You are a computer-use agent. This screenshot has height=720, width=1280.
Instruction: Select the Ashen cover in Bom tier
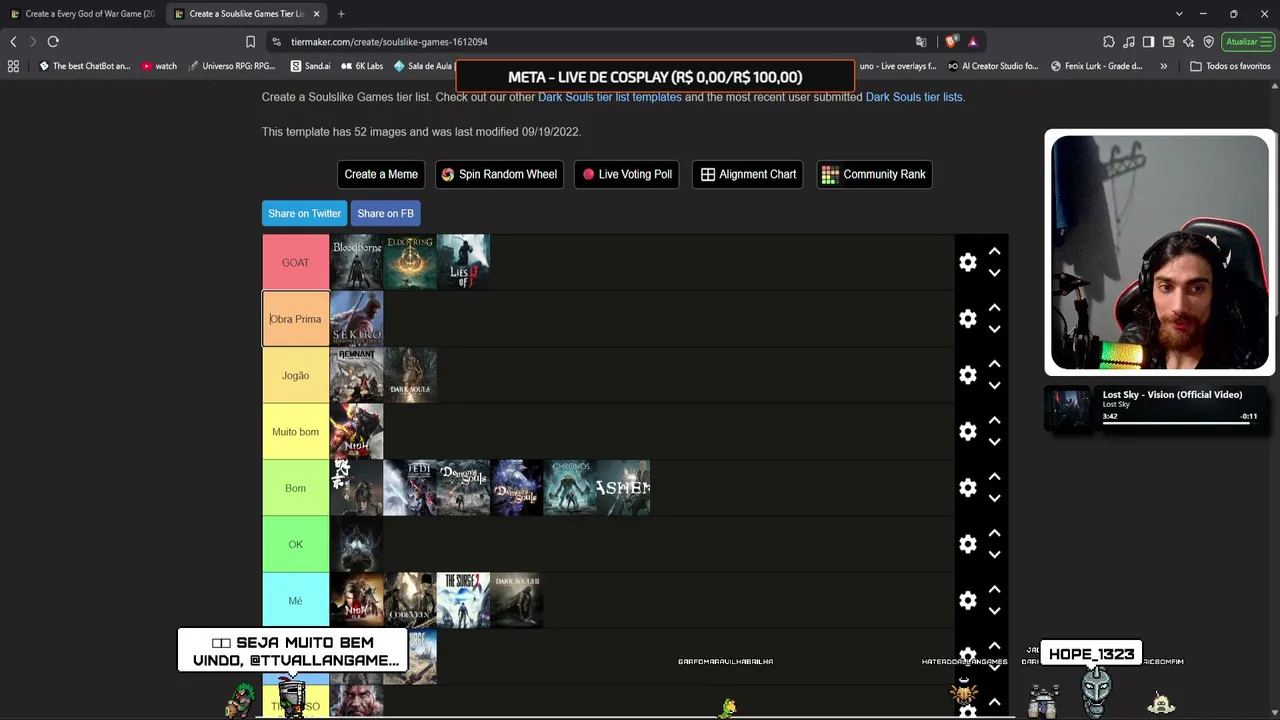tap(623, 488)
